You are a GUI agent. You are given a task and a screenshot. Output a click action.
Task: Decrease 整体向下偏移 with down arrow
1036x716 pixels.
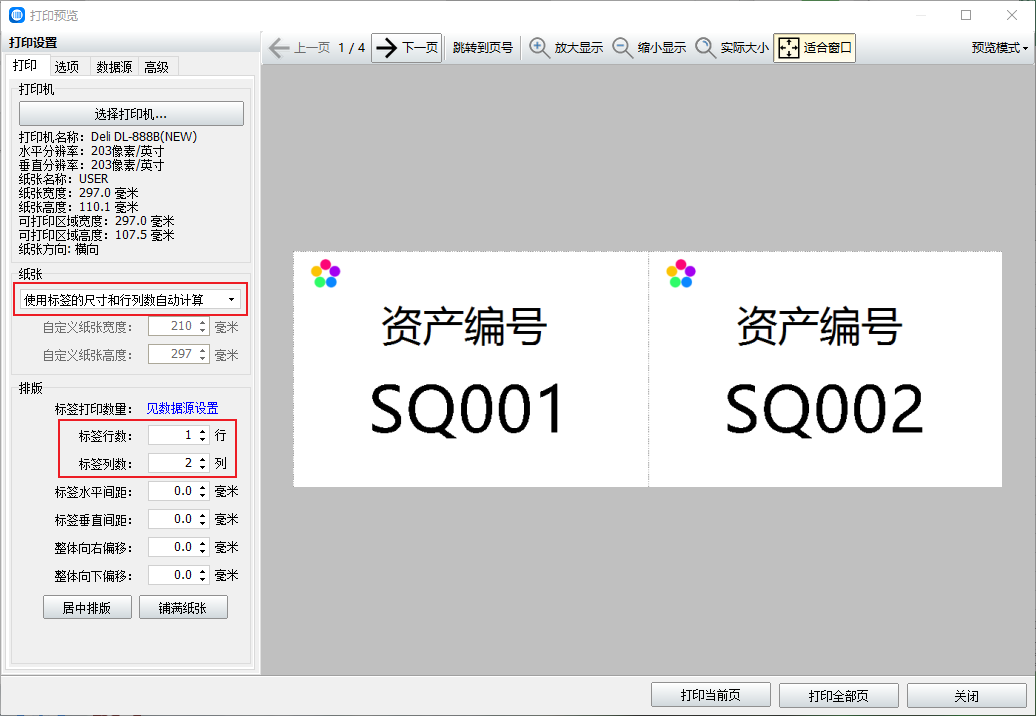(203, 580)
